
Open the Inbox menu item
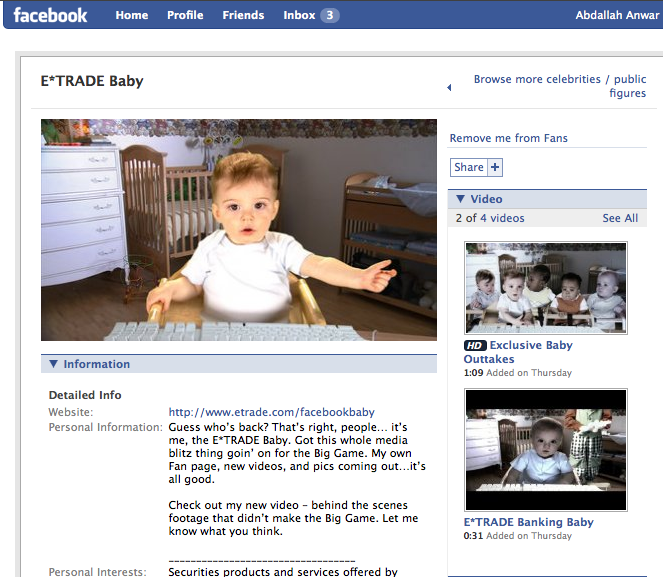point(299,15)
